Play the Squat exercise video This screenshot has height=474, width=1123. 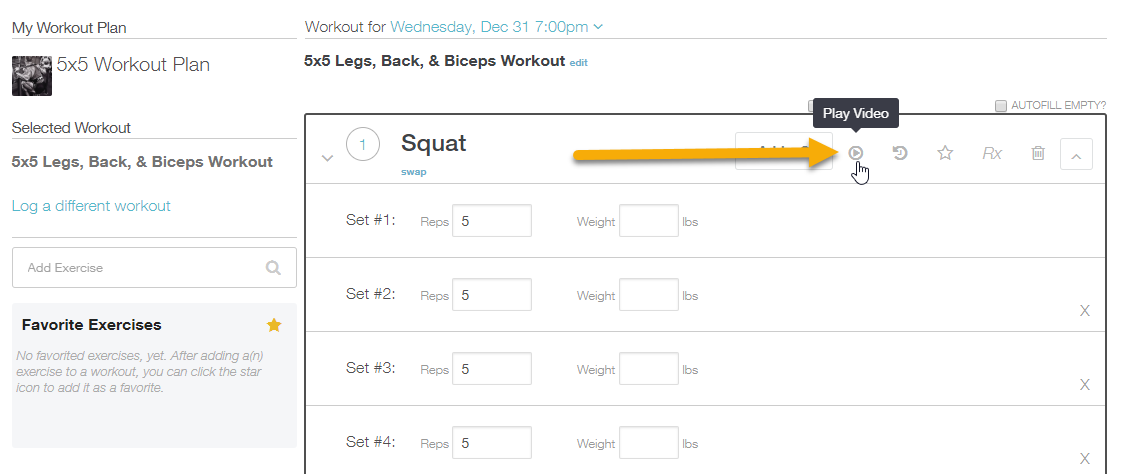point(856,153)
